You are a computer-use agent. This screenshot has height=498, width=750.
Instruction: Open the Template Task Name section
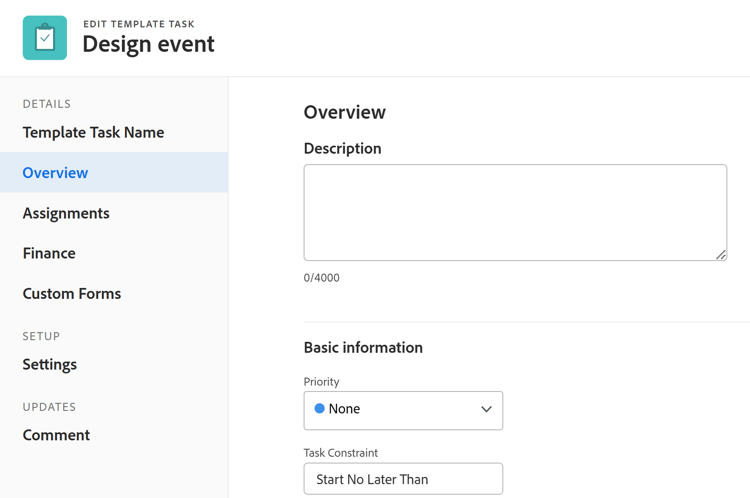click(x=93, y=132)
